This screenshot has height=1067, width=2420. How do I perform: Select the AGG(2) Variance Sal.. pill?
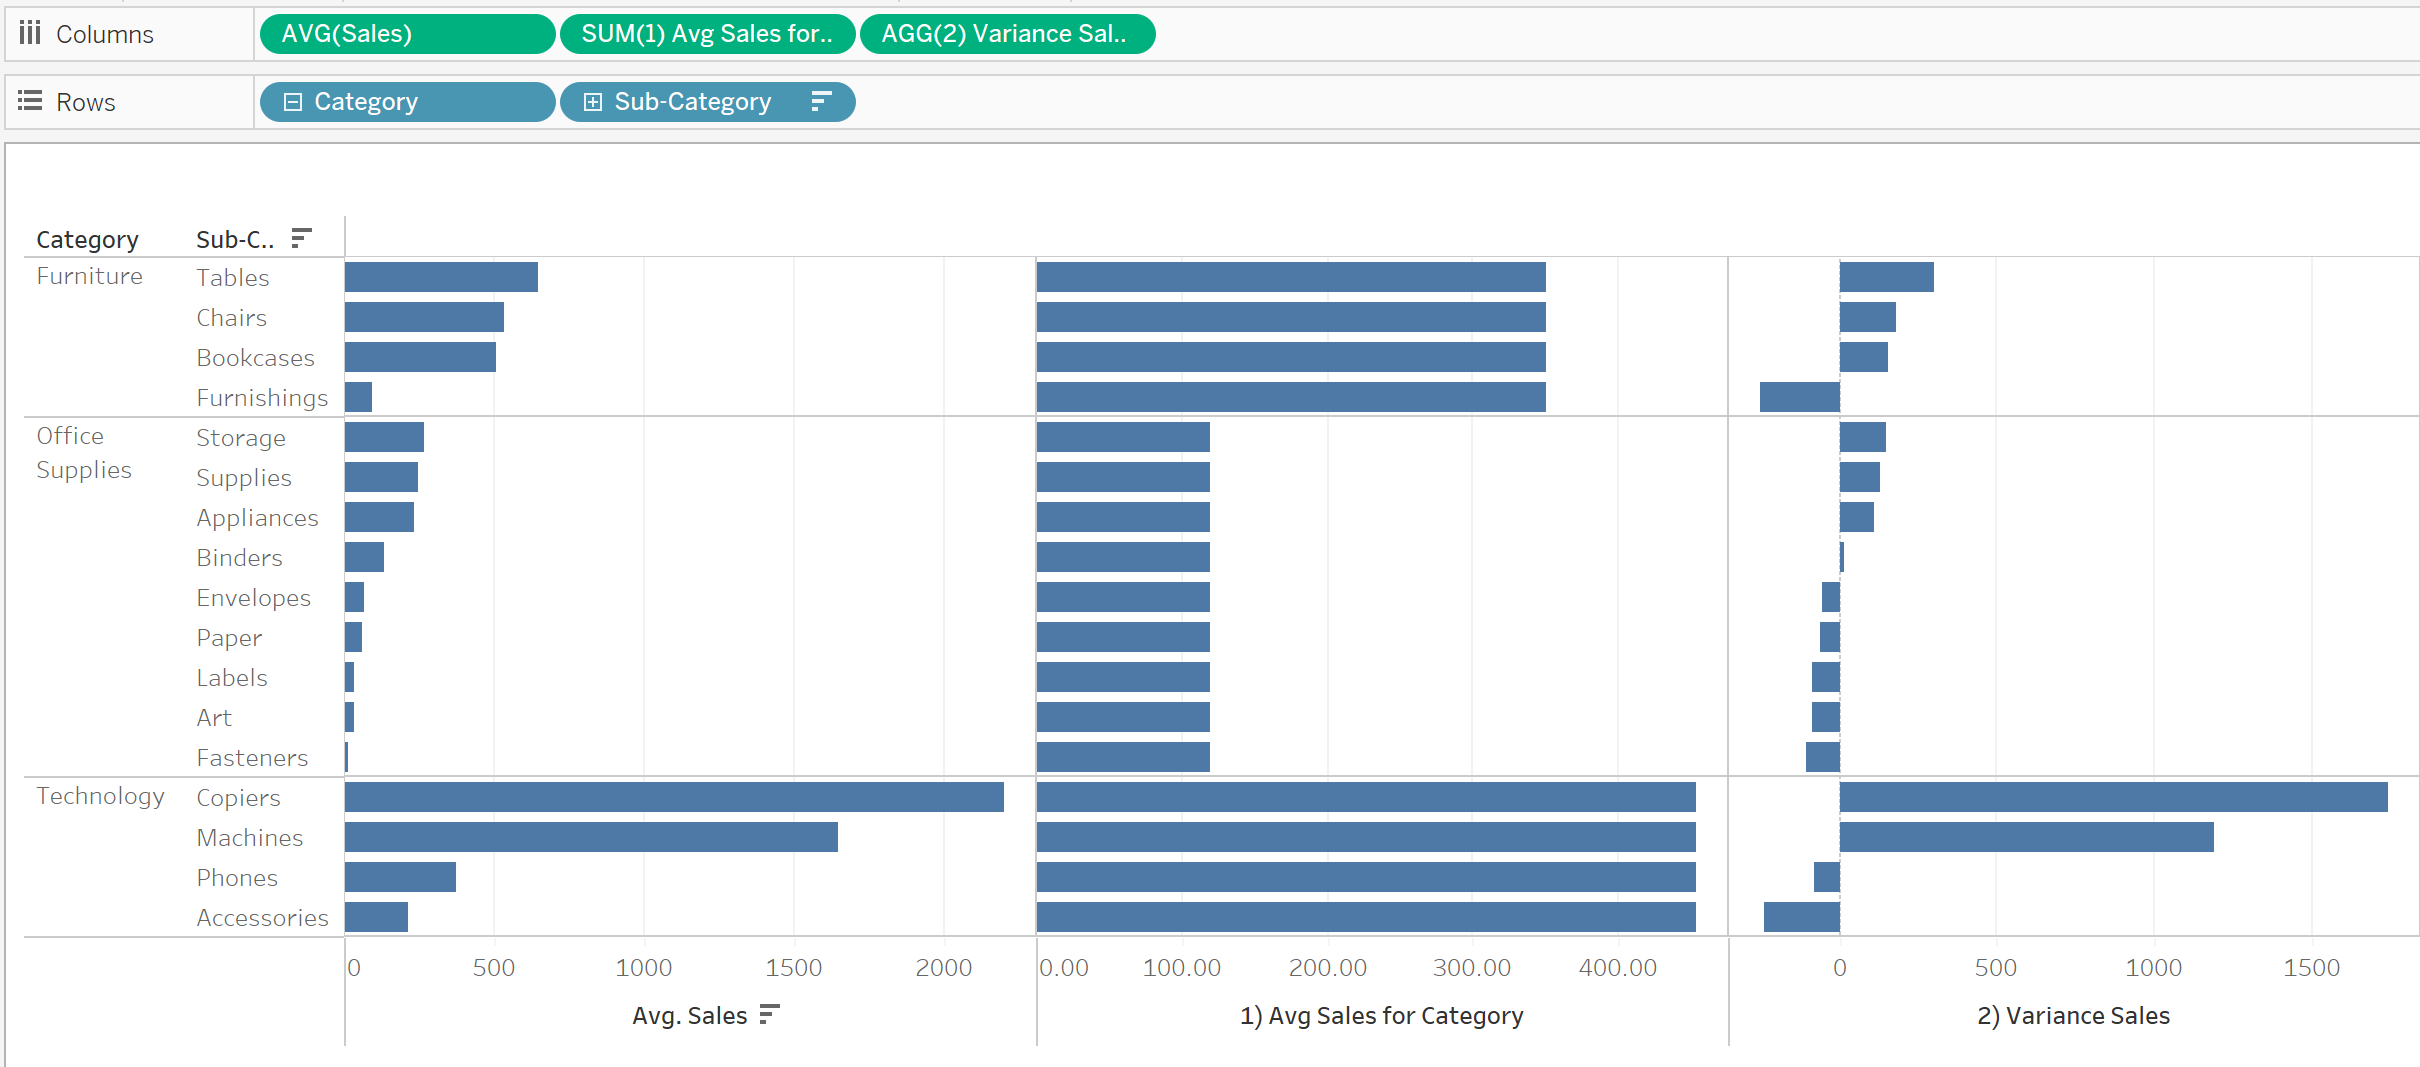[1006, 34]
